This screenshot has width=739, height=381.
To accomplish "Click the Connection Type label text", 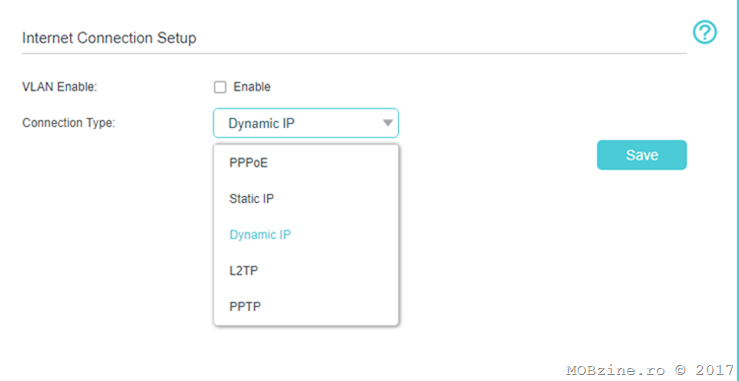I will pos(69,123).
